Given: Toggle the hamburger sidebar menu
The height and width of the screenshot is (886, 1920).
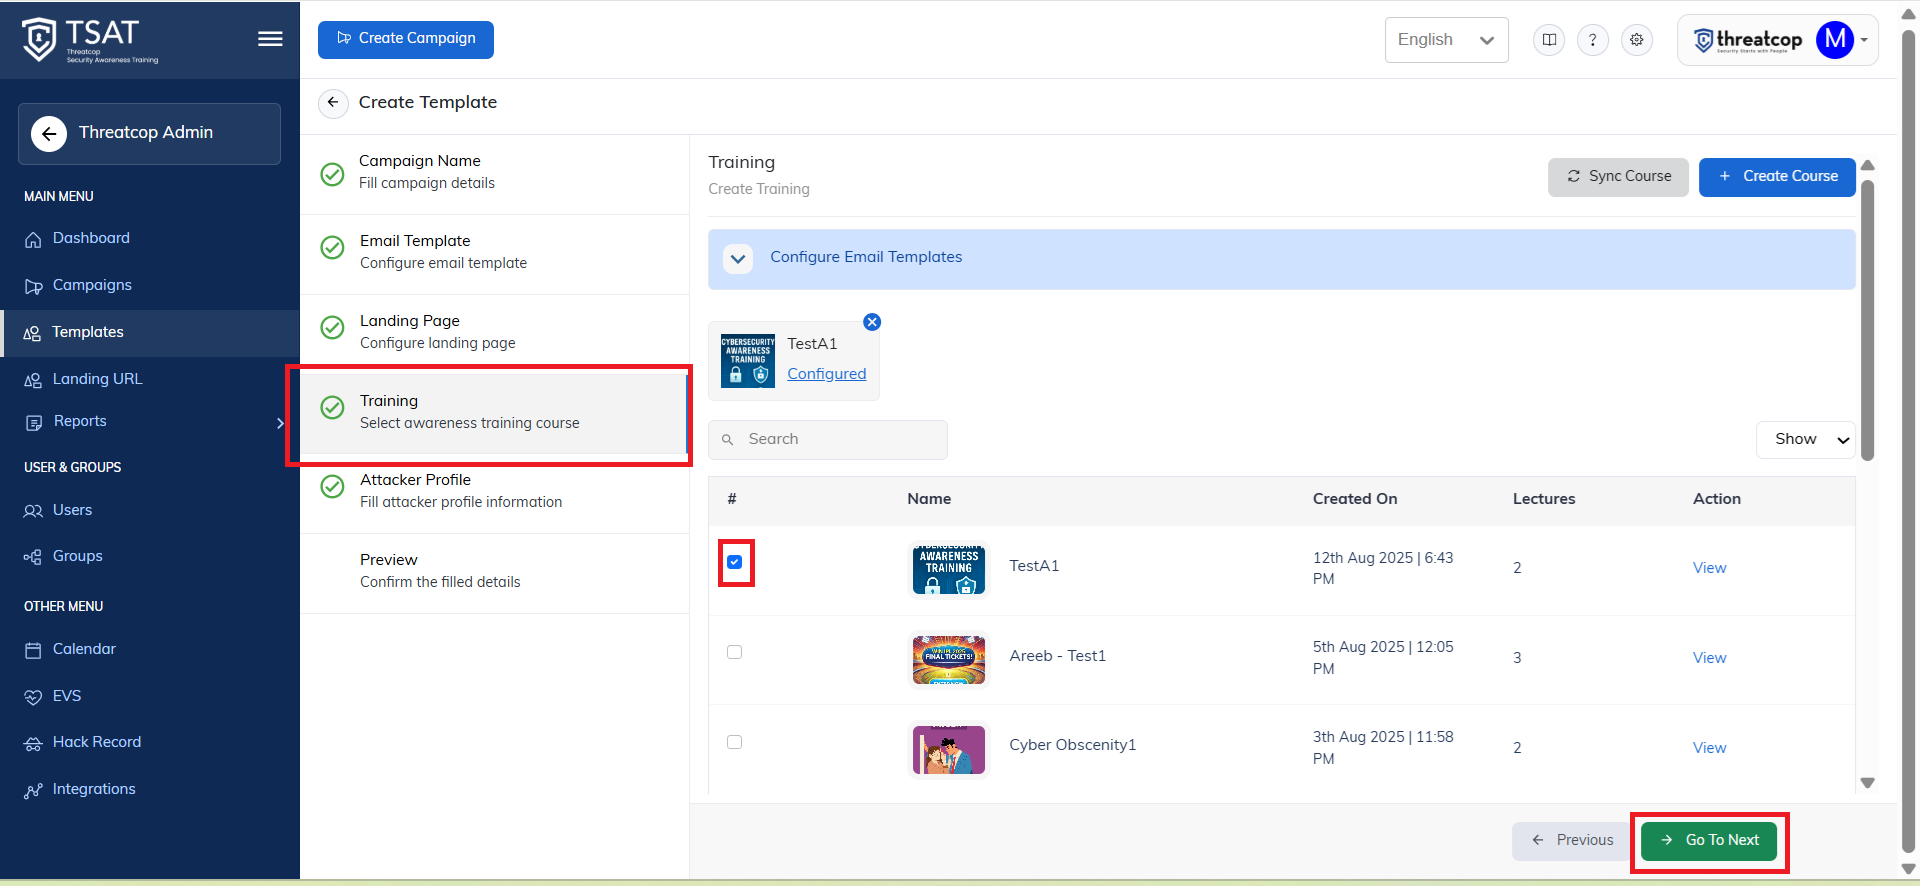Looking at the screenshot, I should [x=270, y=39].
